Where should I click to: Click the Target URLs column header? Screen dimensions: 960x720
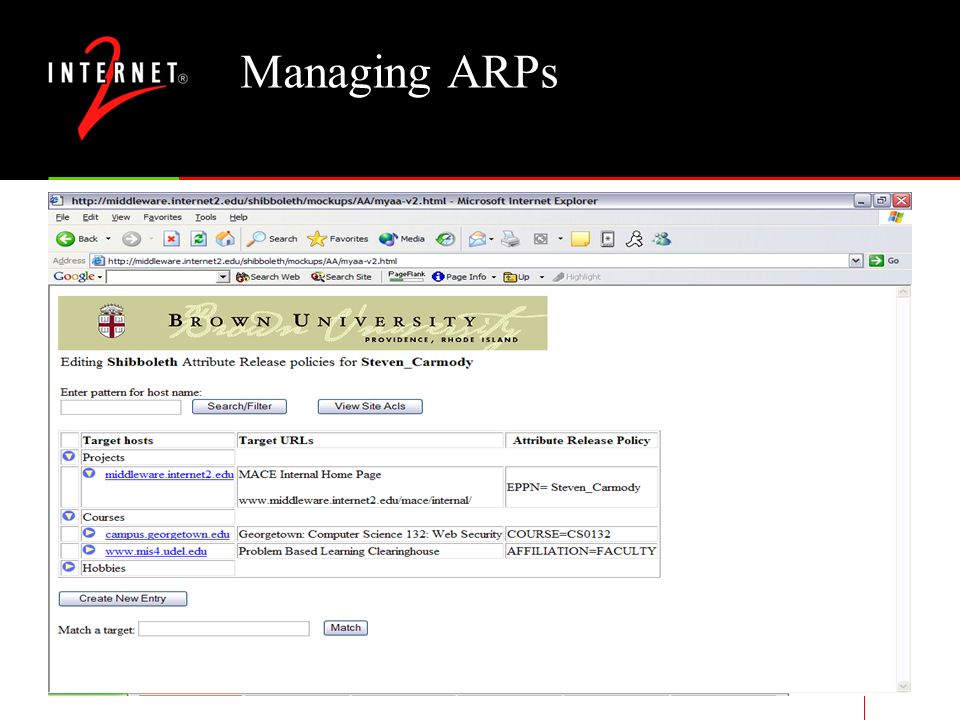point(370,440)
